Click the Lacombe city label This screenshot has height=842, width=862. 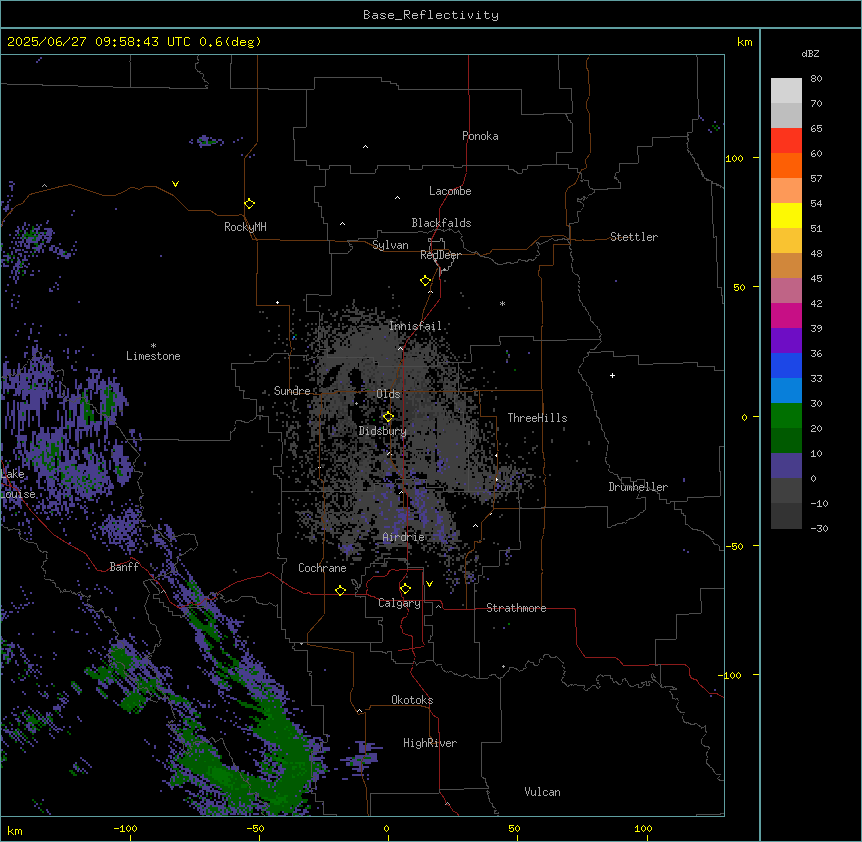[450, 191]
